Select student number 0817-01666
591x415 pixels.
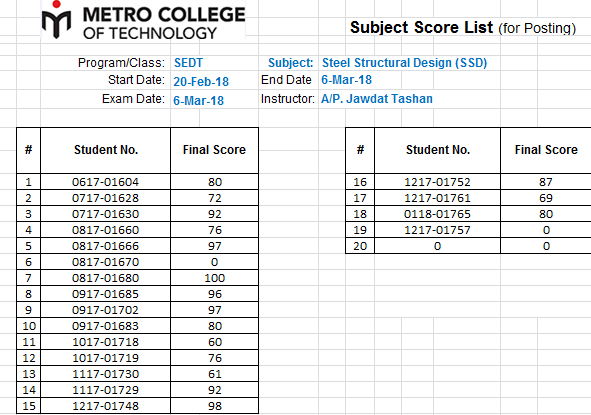106,246
